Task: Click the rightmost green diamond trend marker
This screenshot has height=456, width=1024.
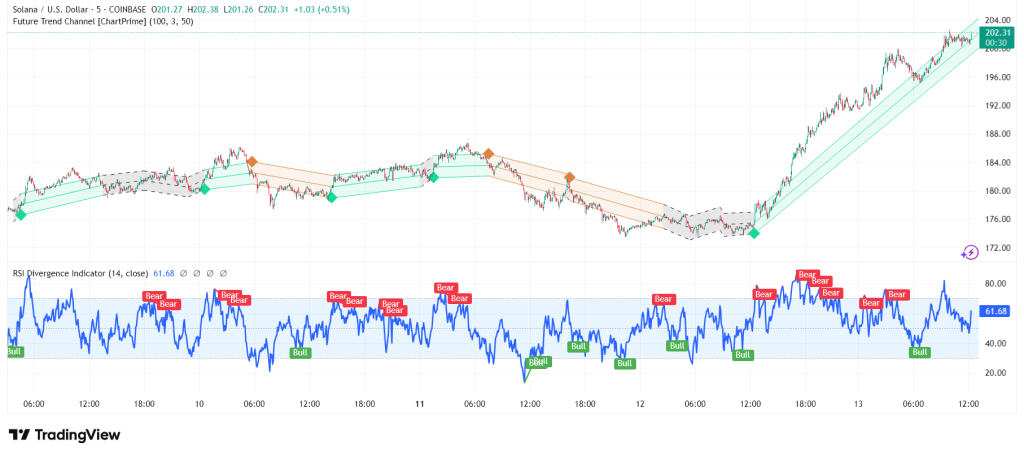Action: (x=754, y=233)
